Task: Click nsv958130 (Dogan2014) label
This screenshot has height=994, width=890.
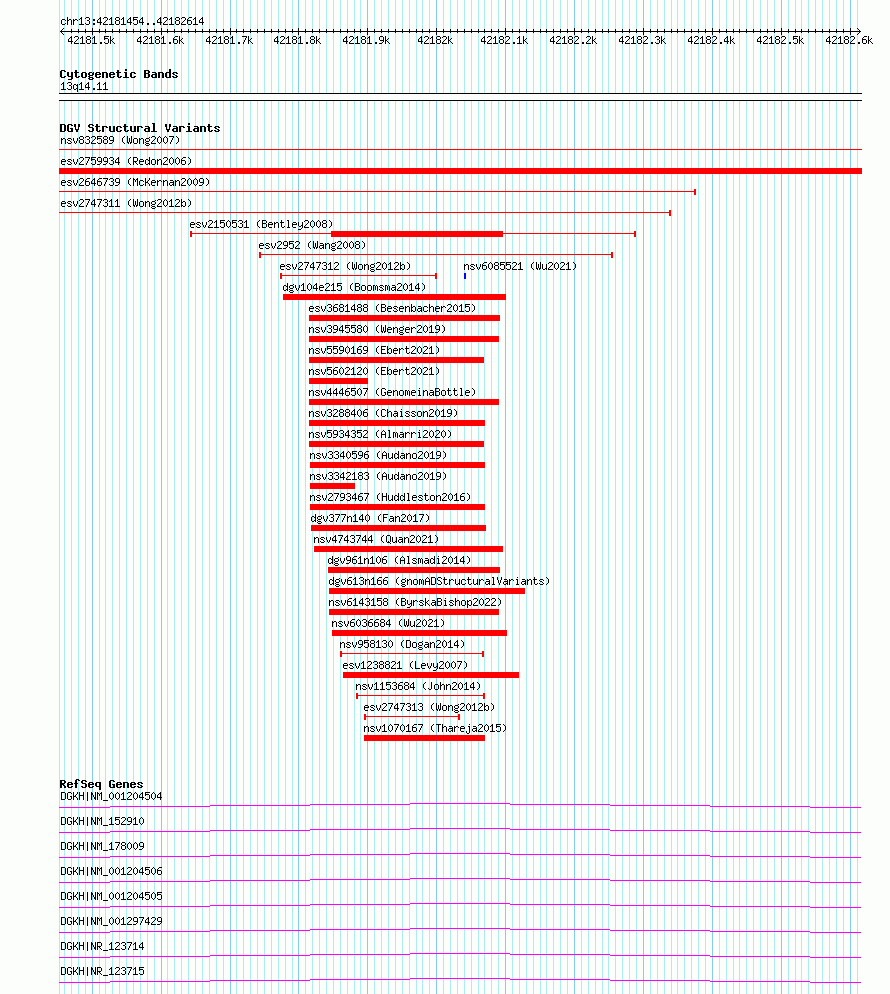Action: point(402,644)
